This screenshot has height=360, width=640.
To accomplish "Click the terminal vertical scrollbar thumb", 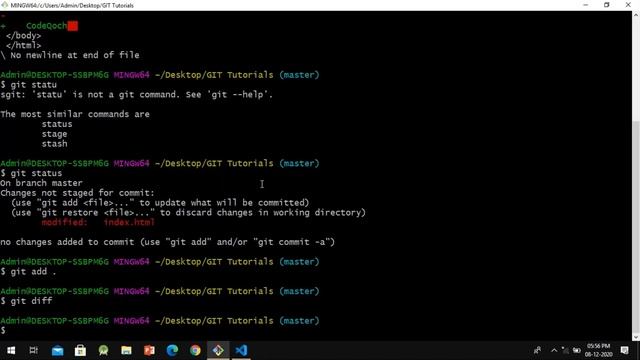I will 636,227.
